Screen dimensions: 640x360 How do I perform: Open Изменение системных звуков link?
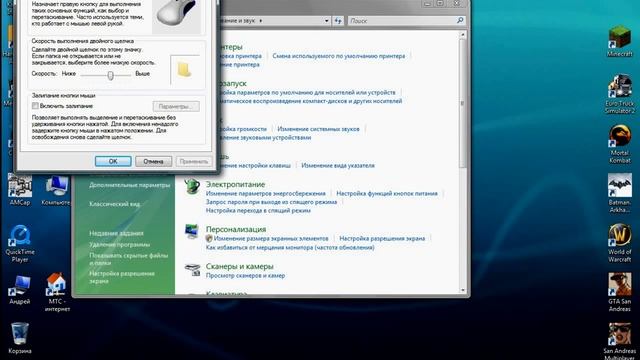click(318, 129)
